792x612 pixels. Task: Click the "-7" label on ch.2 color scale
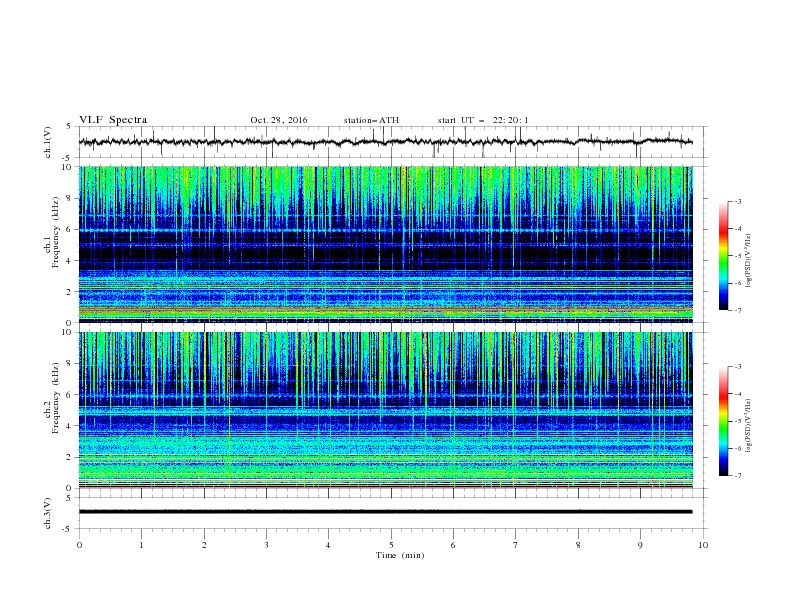[x=737, y=476]
